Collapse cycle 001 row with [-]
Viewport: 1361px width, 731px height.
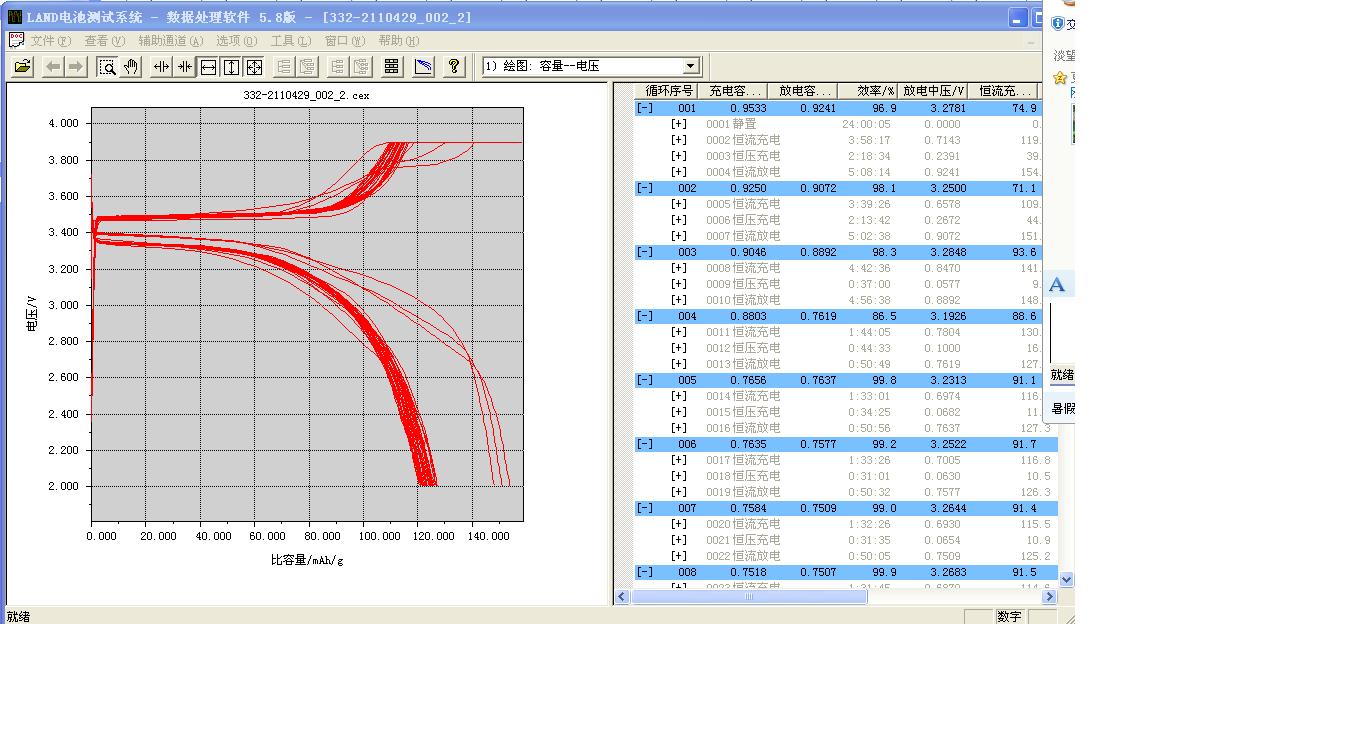(x=645, y=108)
